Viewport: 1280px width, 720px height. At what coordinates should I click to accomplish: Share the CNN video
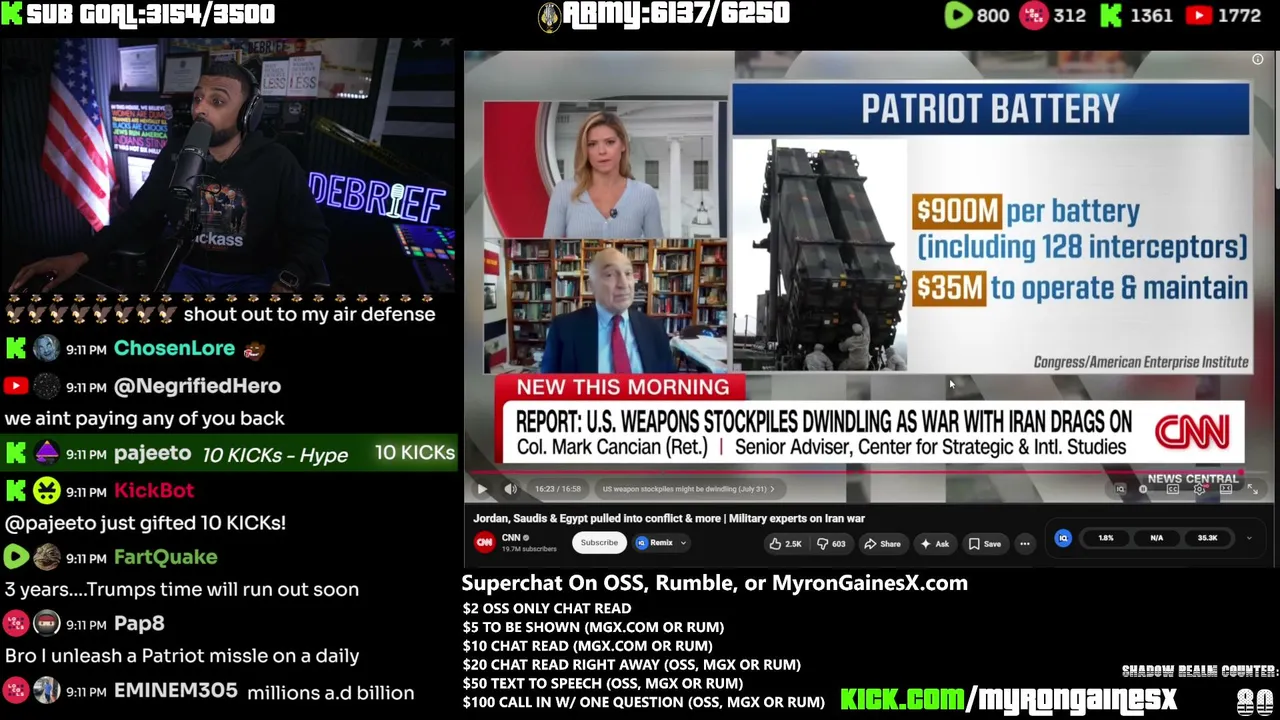coord(882,544)
